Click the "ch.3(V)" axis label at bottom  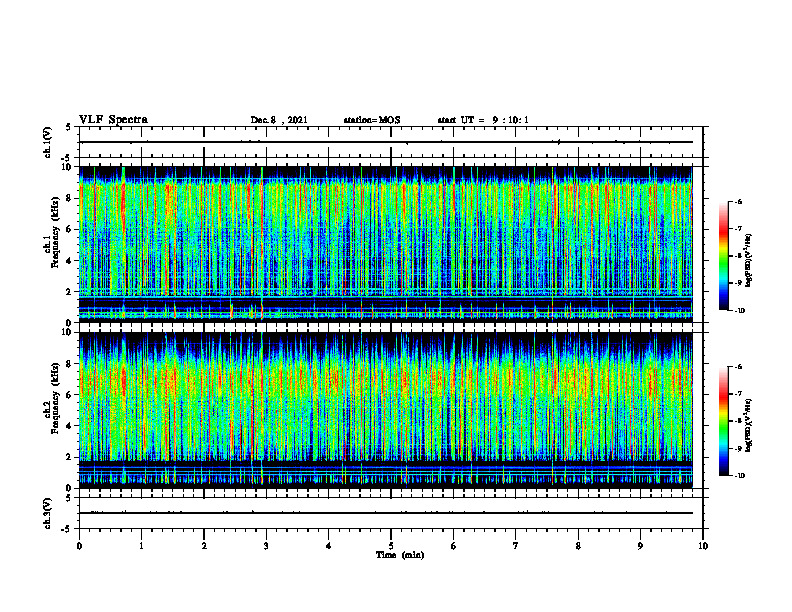point(48,513)
